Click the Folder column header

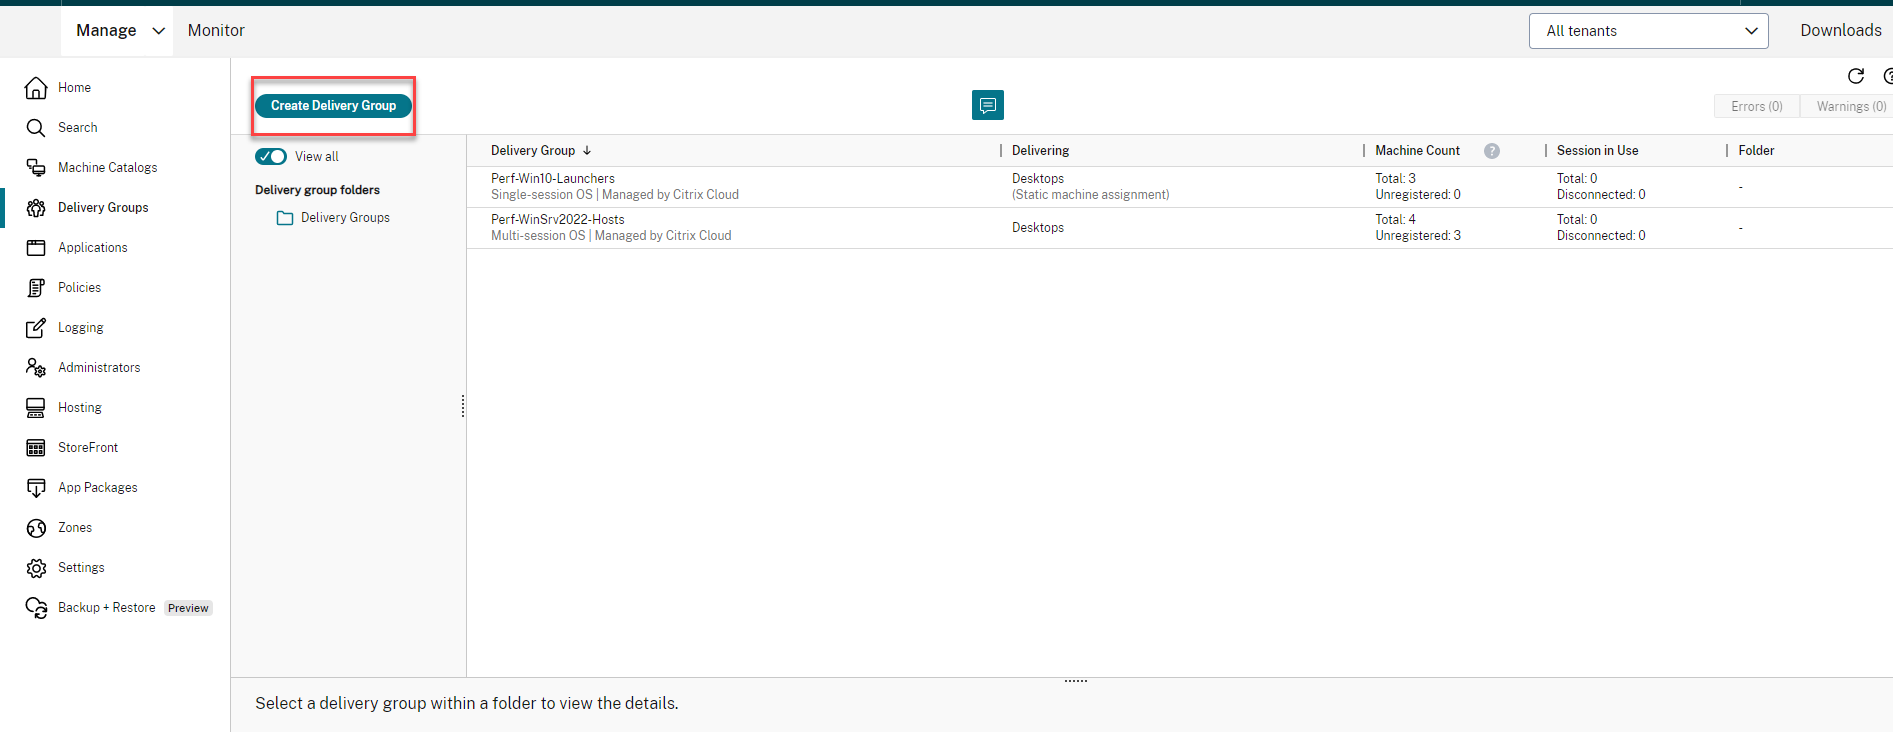[1756, 151]
